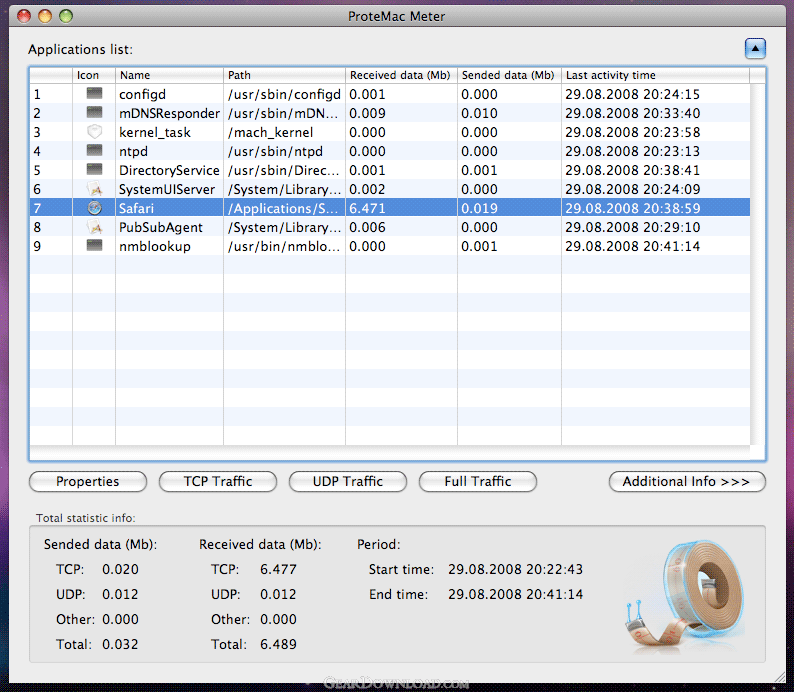794x692 pixels.
Task: Click the green zoom window button
Action: [65, 16]
